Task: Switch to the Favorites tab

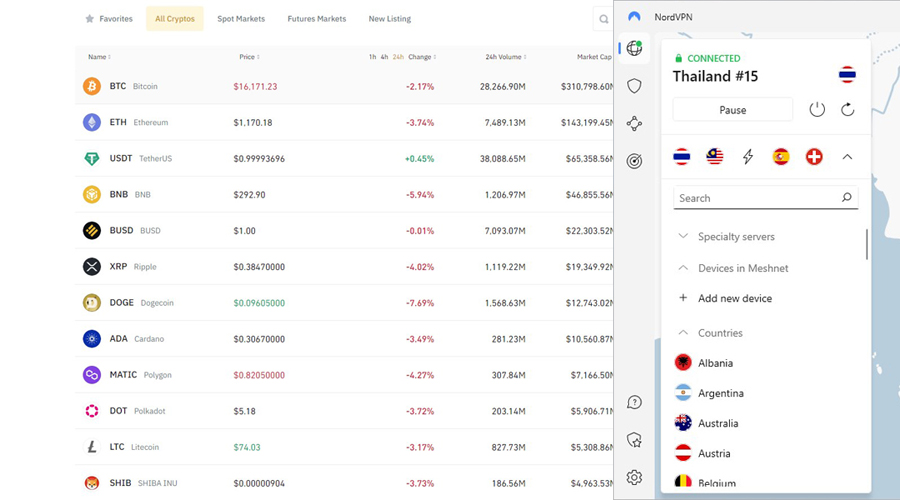Action: 109,19
